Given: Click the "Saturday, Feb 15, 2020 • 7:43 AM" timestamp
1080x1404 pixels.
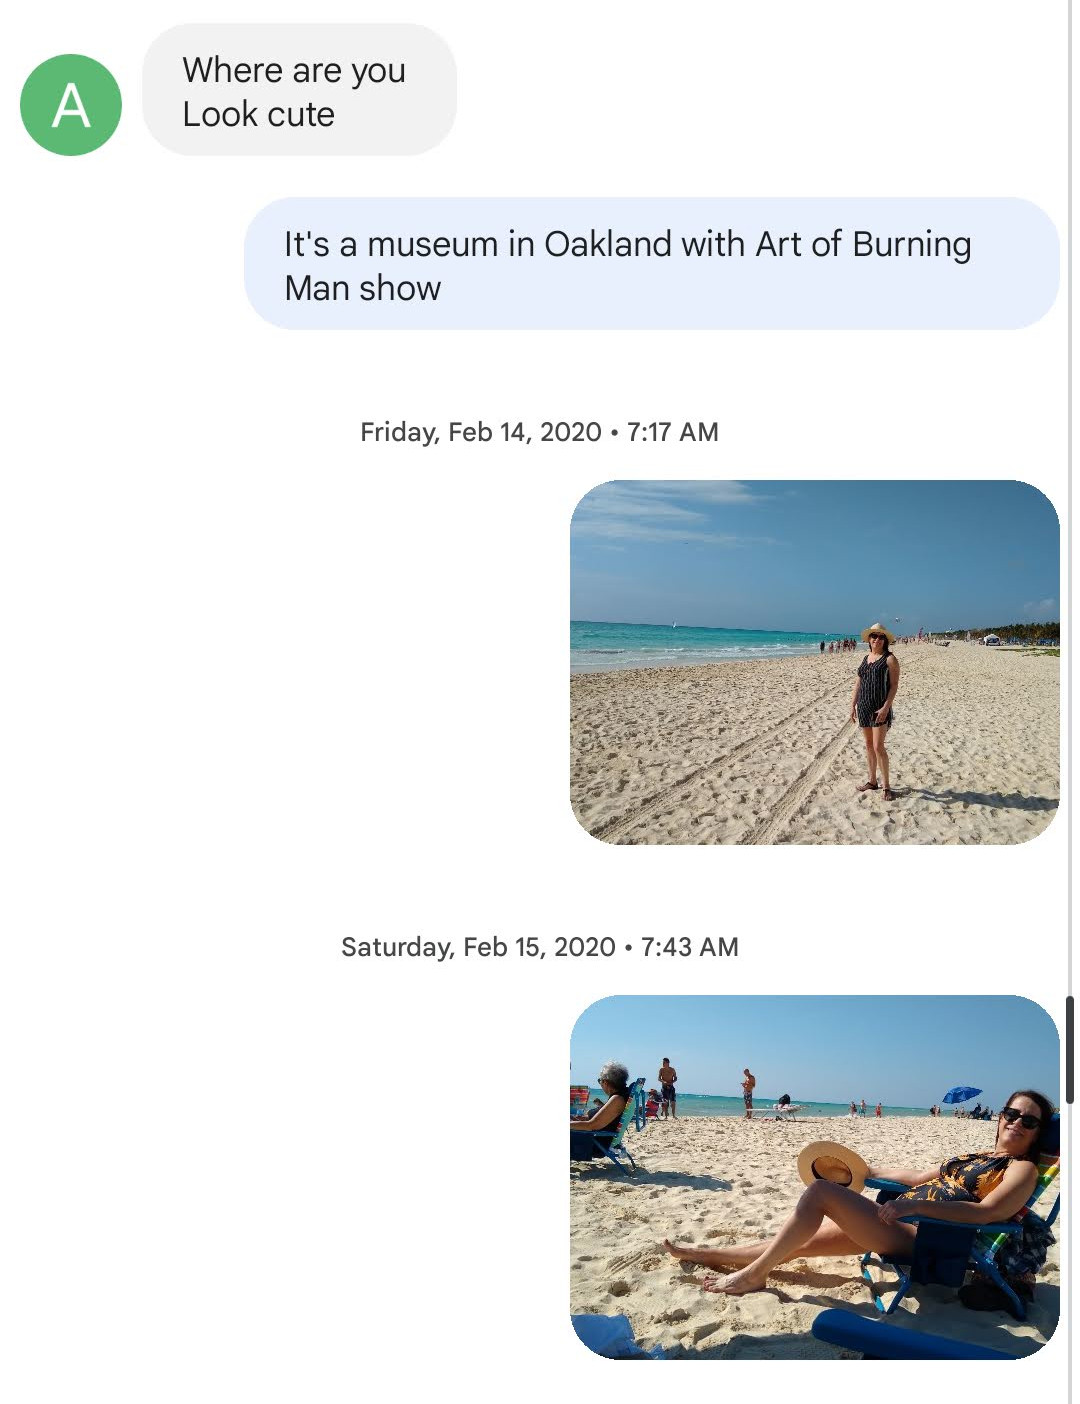Looking at the screenshot, I should click(x=539, y=947).
